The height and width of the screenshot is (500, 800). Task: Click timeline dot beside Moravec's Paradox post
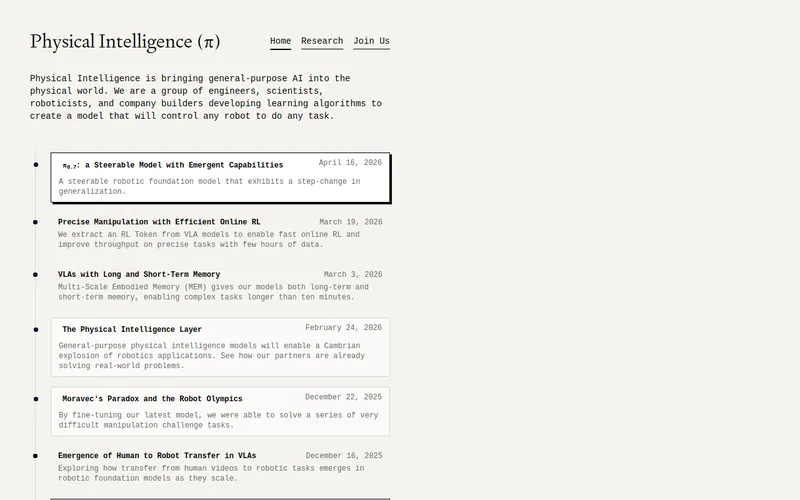coord(36,399)
